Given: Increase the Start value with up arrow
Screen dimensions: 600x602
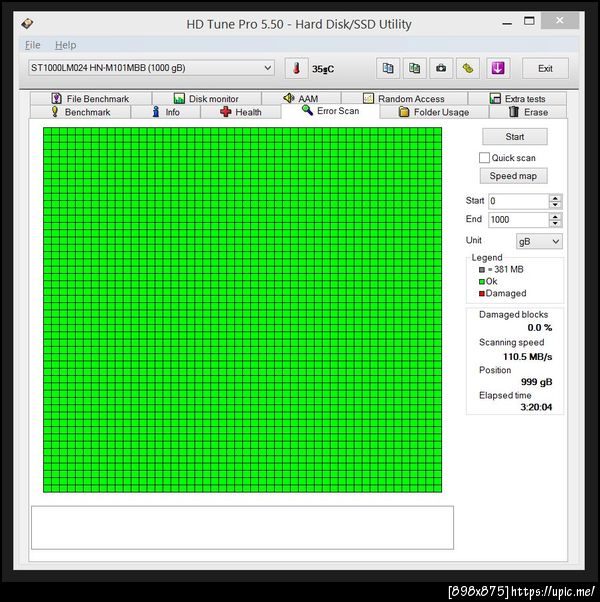Looking at the screenshot, I should (x=555, y=198).
